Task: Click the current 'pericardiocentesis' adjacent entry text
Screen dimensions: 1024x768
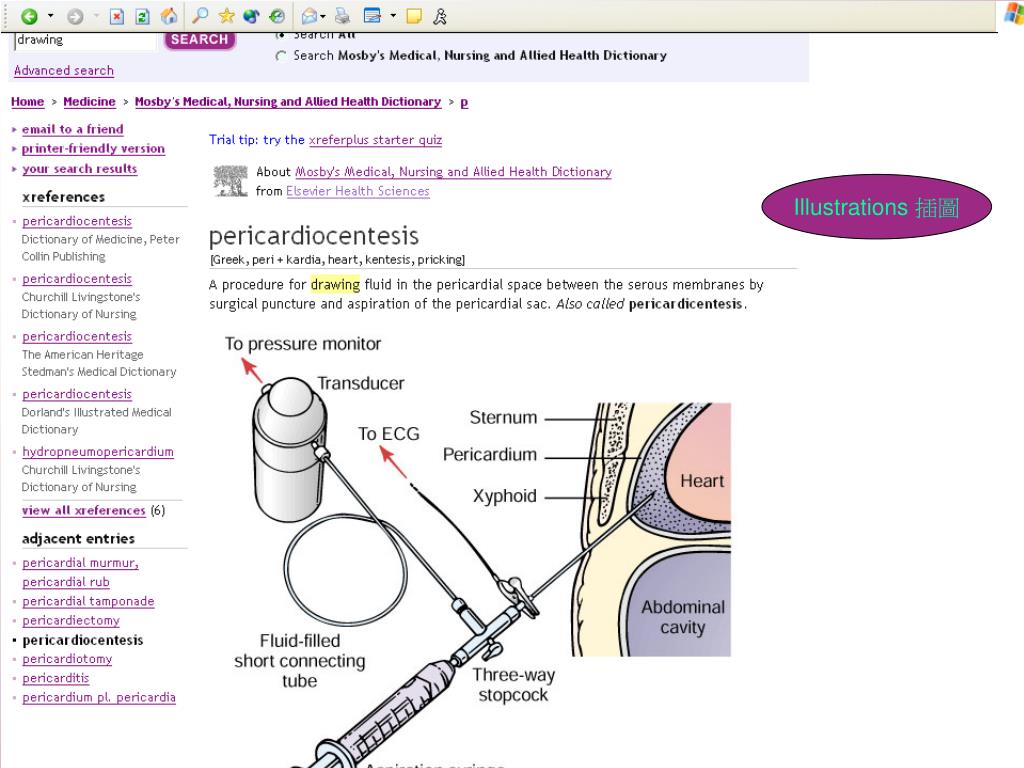Action: tap(83, 640)
